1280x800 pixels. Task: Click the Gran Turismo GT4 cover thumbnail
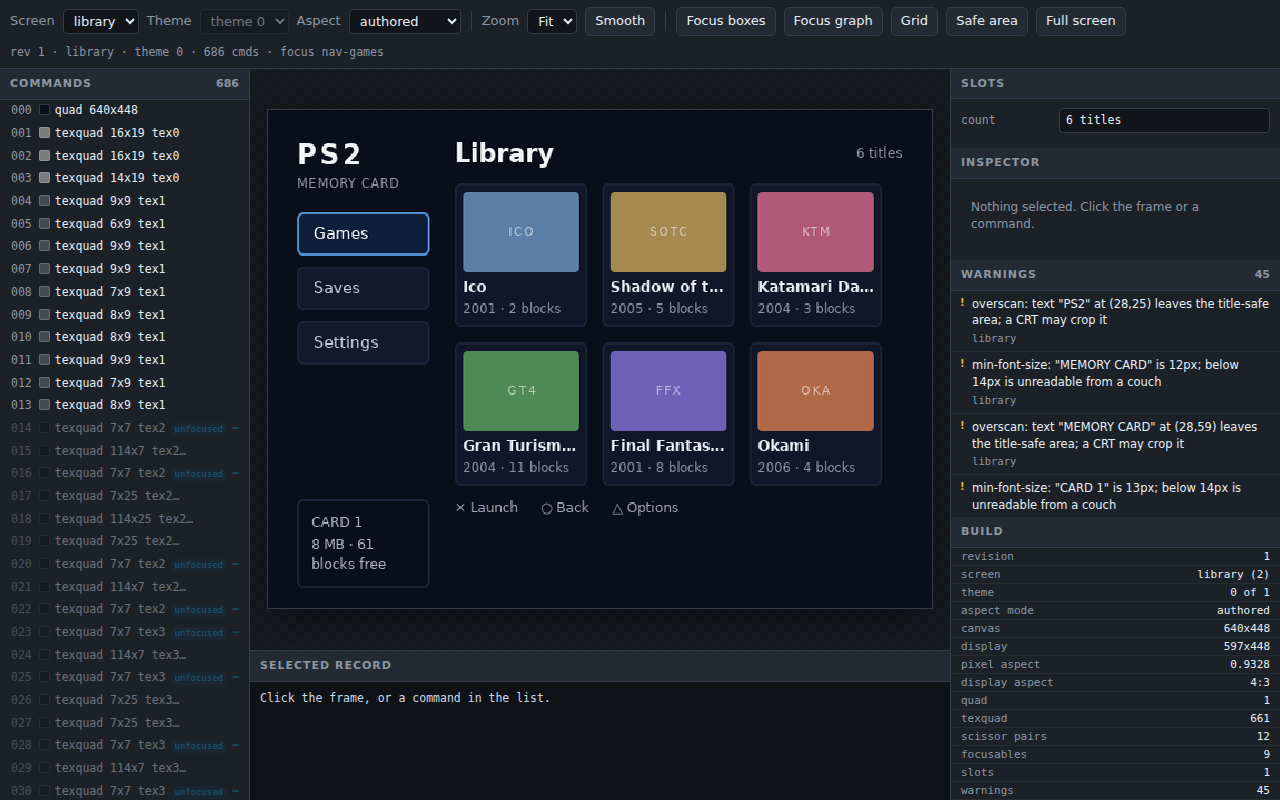(x=521, y=391)
